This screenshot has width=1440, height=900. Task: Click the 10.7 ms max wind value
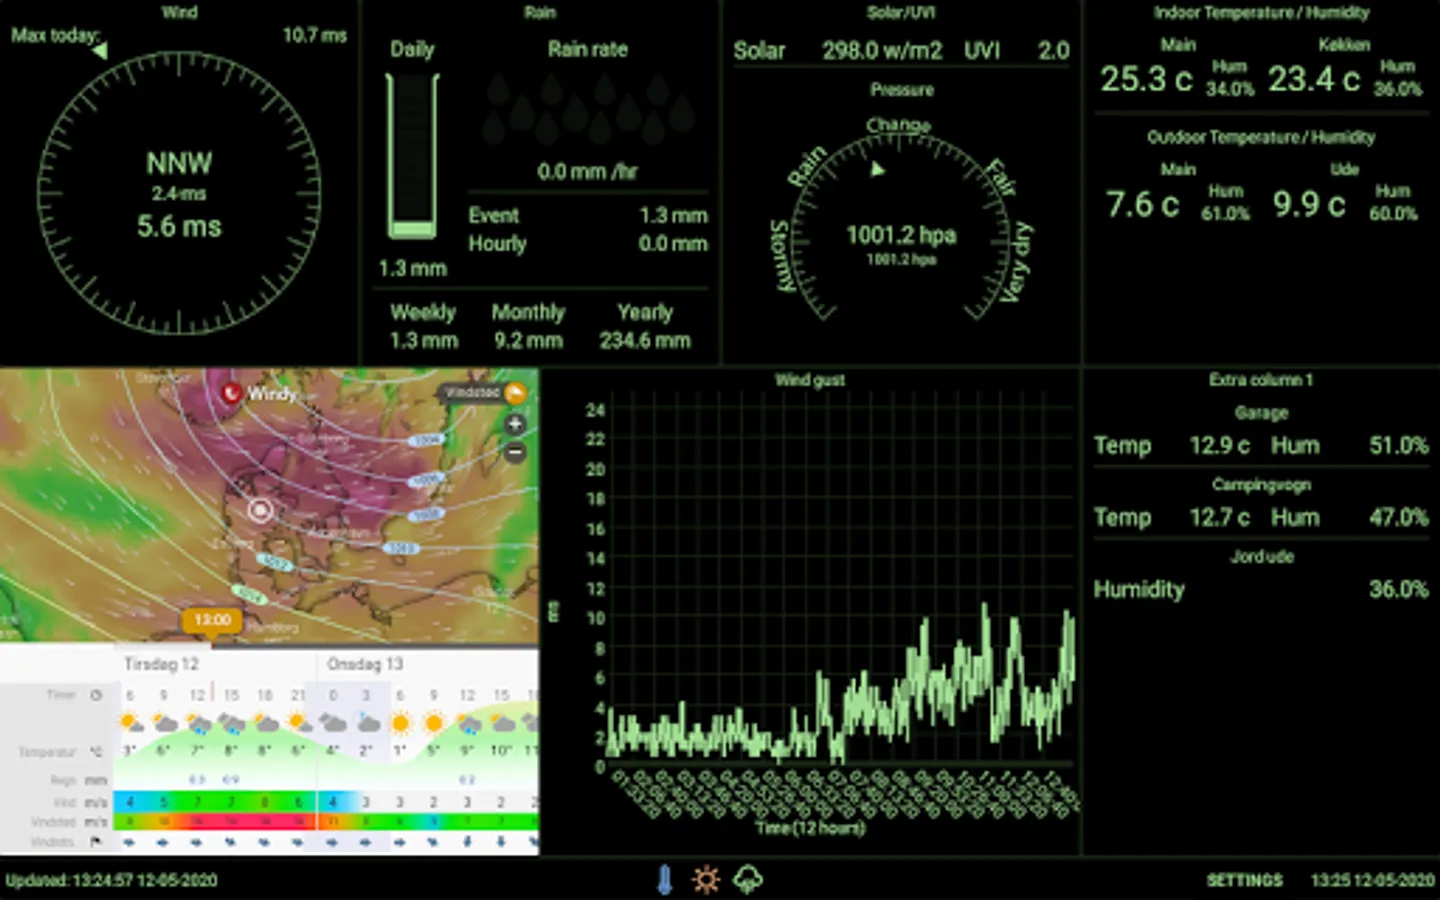314,35
